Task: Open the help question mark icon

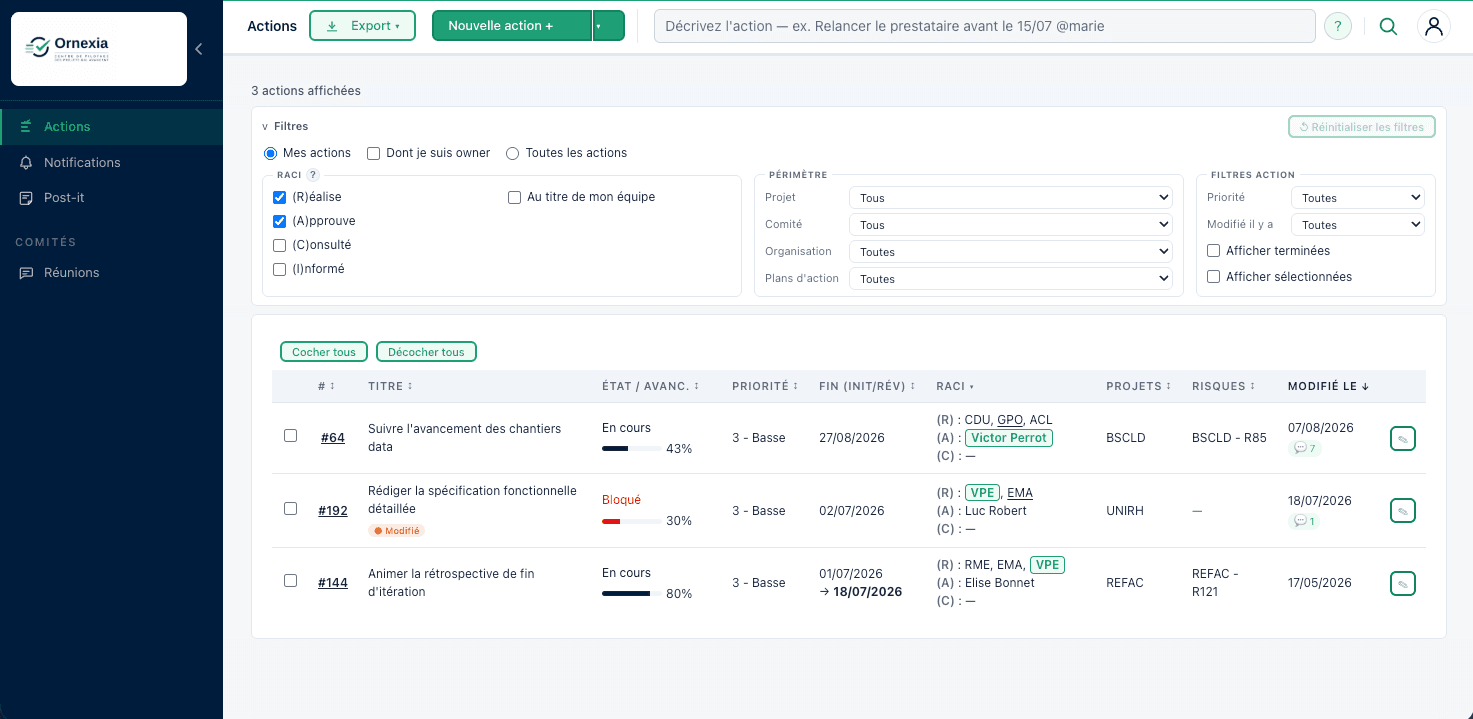Action: coord(1338,26)
